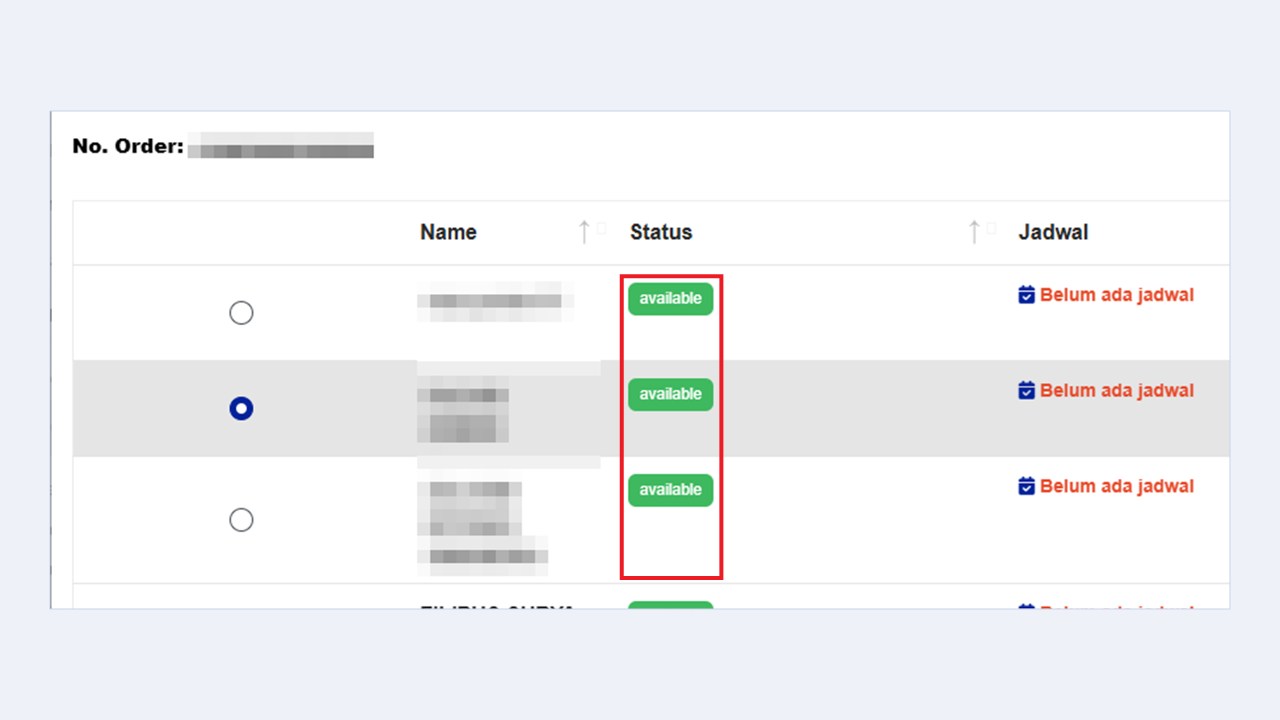Open 'Belum ada jadwal' in the highlighted row
The height and width of the screenshot is (720, 1280).
tap(1117, 390)
